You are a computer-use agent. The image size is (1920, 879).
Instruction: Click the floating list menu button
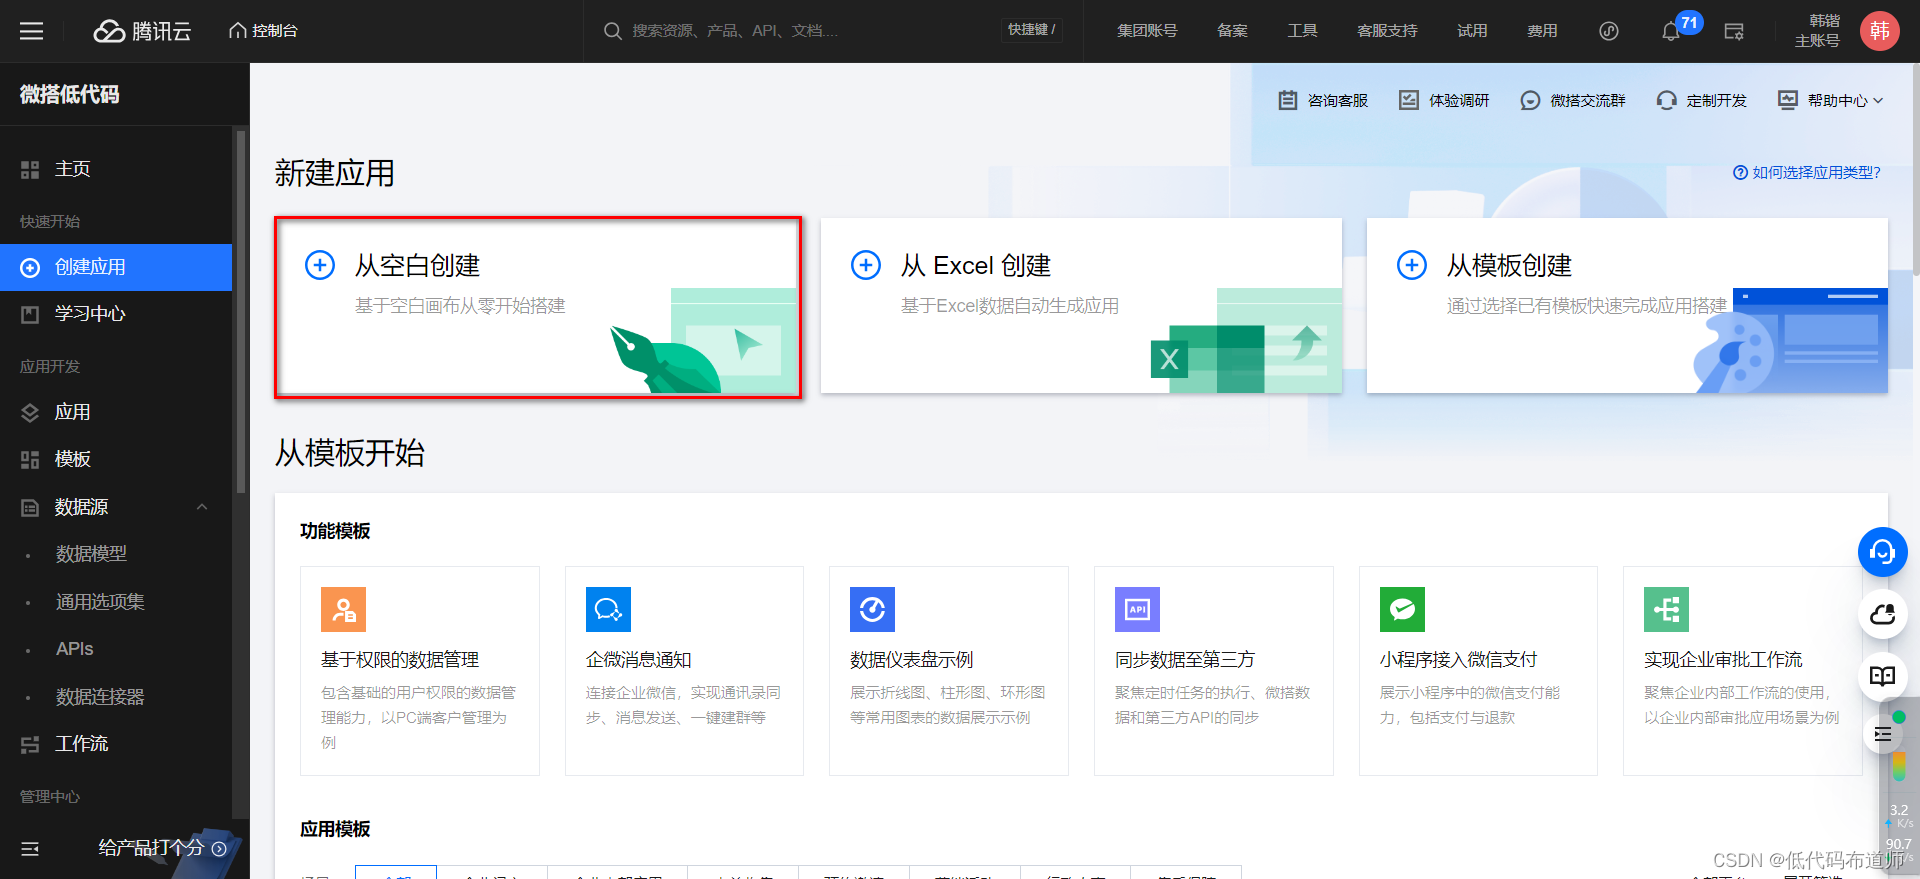[1883, 734]
